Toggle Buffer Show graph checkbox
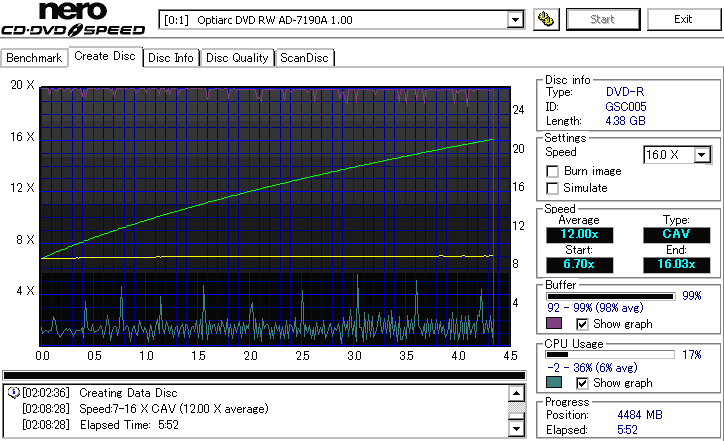The height and width of the screenshot is (441, 724). click(582, 324)
